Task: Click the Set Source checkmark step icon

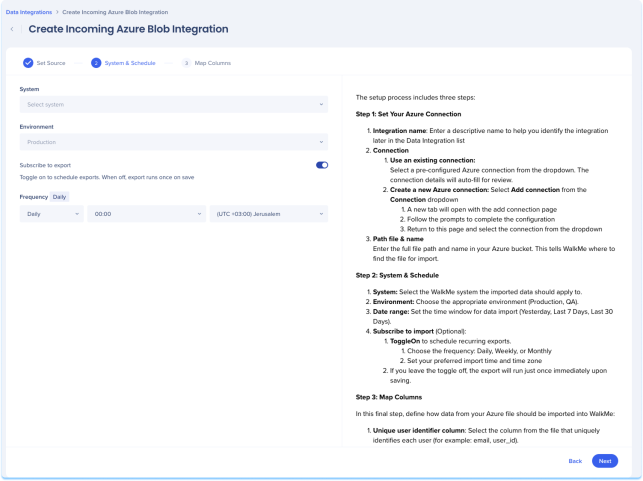Action: [28, 63]
